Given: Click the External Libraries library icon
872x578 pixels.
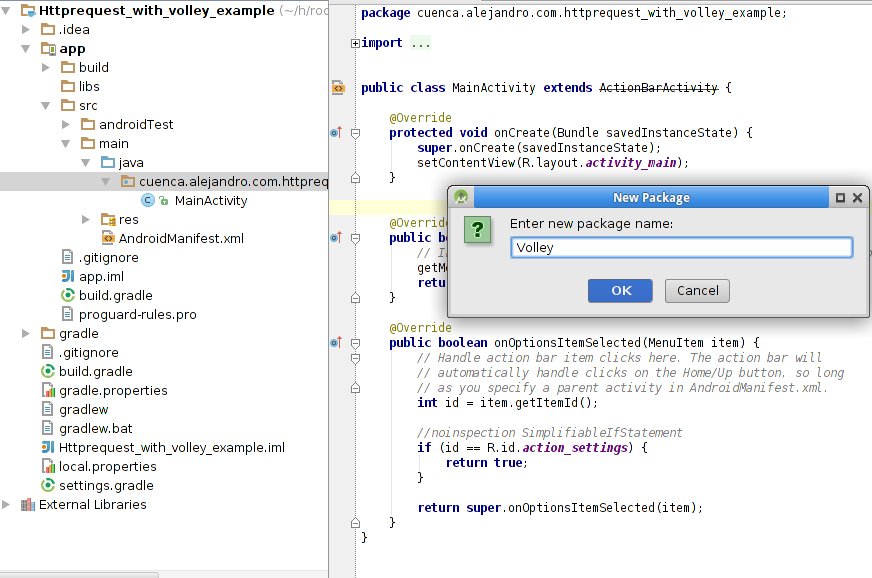Looking at the screenshot, I should tap(28, 505).
